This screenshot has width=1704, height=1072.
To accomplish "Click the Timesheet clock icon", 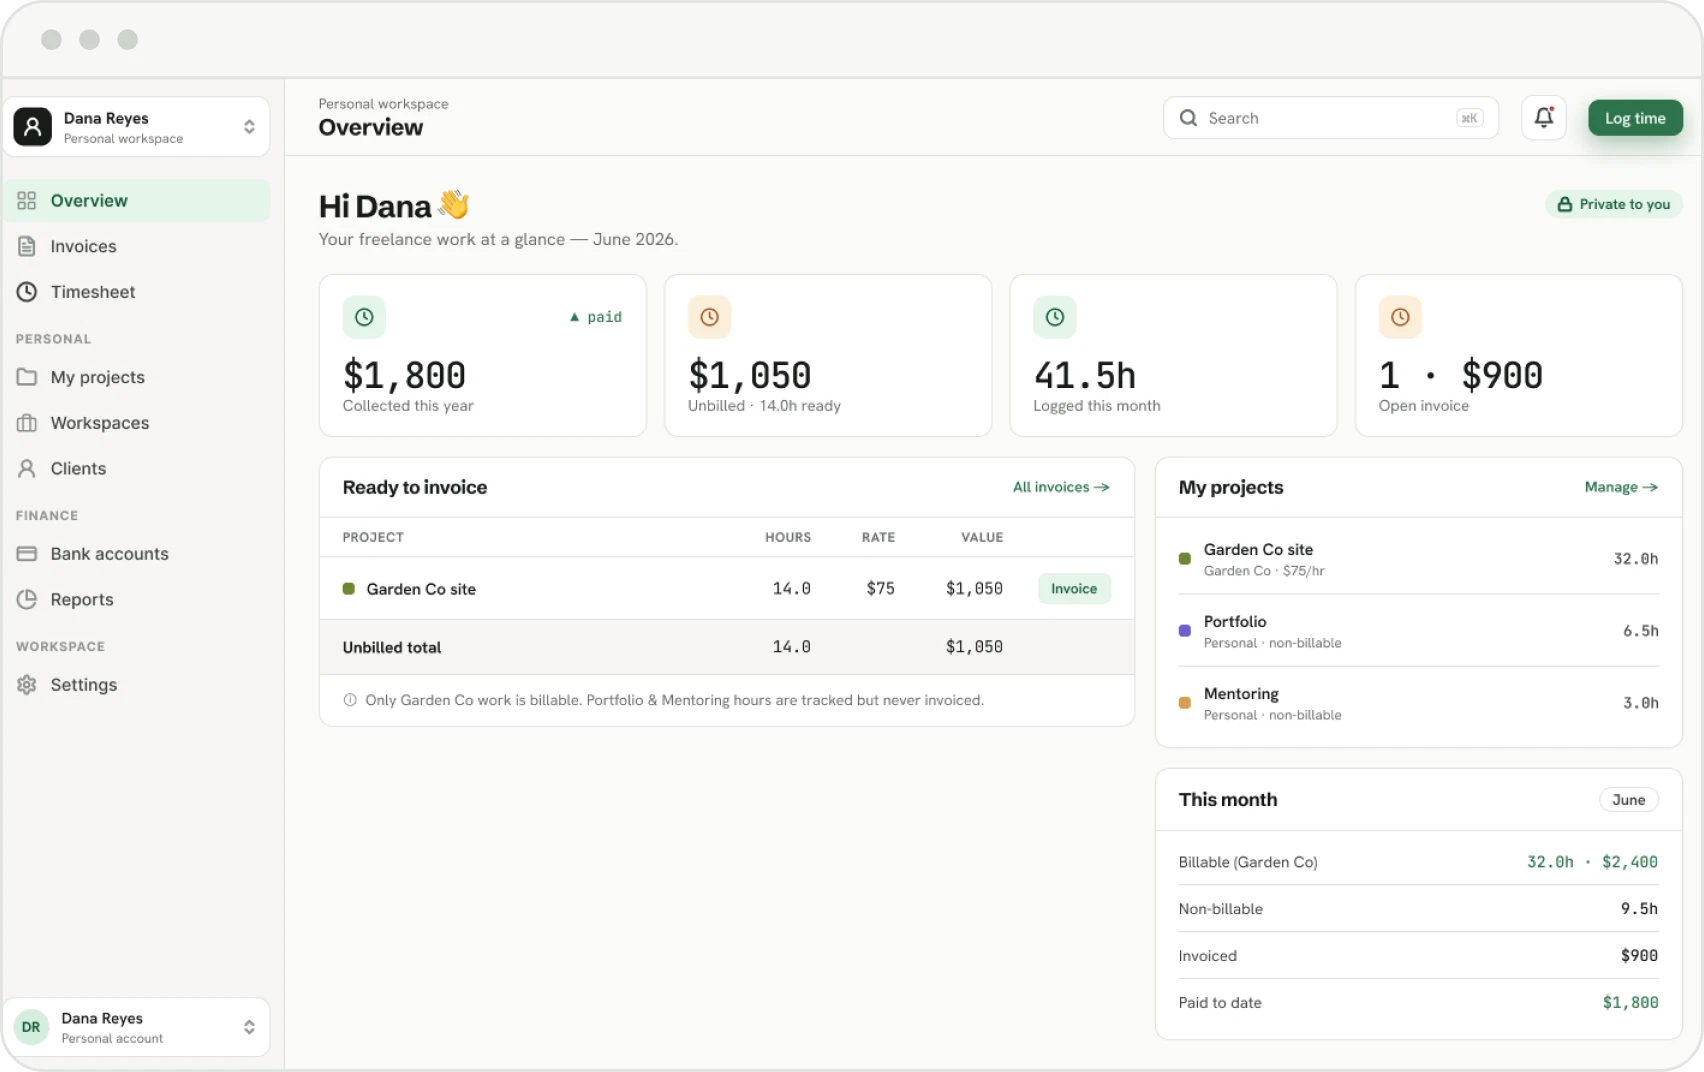I will pyautogui.click(x=27, y=292).
